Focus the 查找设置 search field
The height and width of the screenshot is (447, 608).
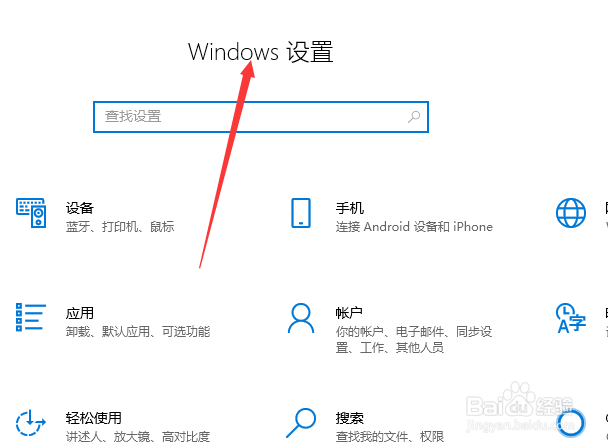point(261,117)
